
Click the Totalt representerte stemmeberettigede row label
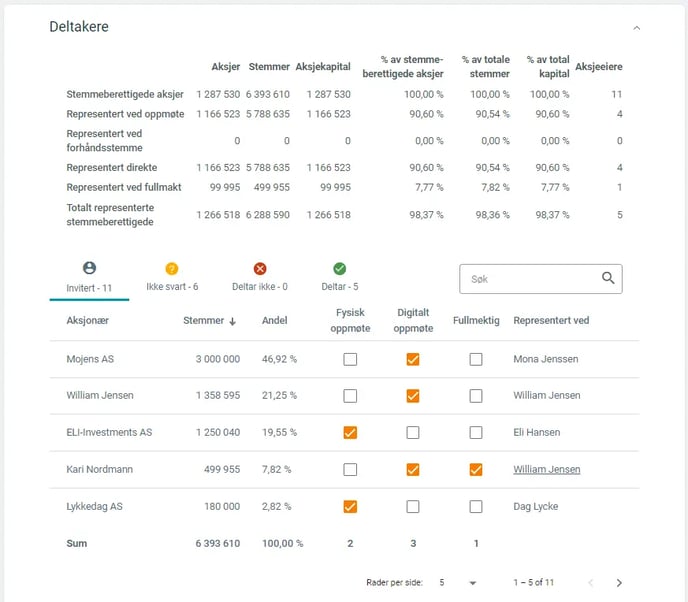pos(110,215)
